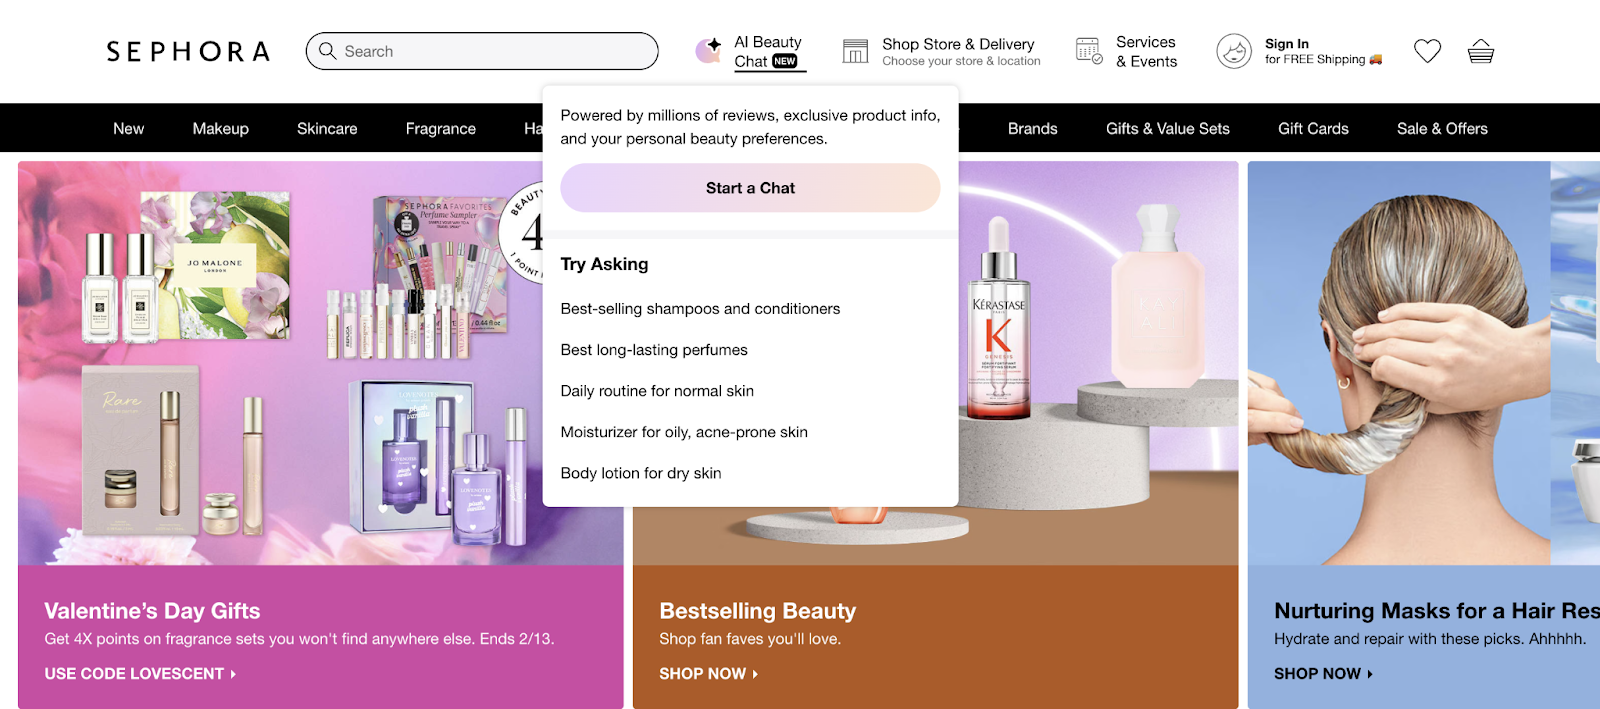Viewport: 1600px width, 709px height.
Task: Select the Gift Cards menu item
Action: tap(1313, 128)
